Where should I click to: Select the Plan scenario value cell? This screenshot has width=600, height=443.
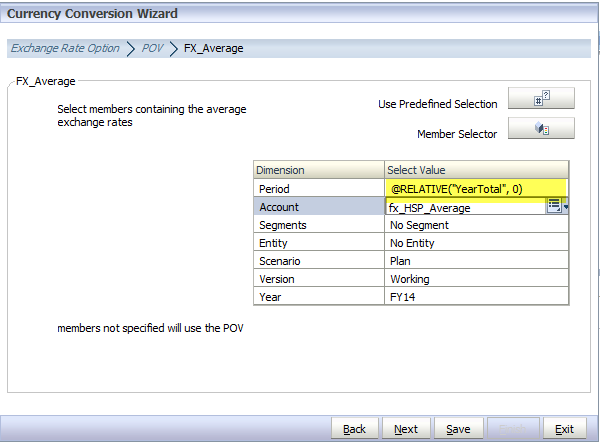coord(476,261)
